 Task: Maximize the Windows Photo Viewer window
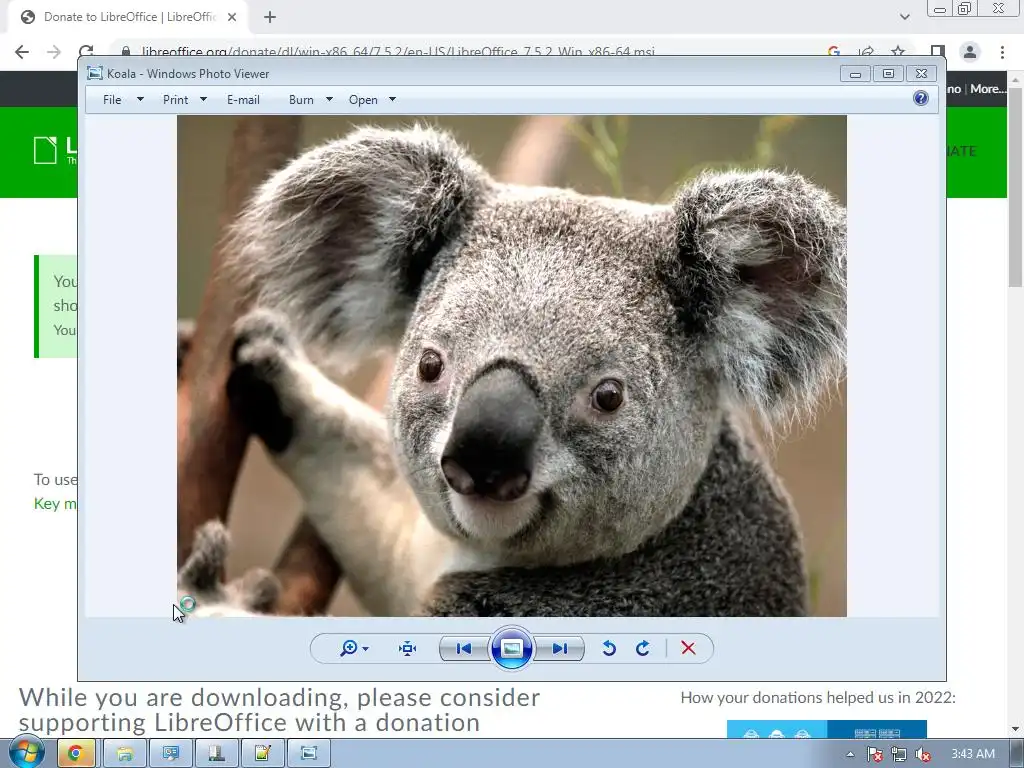(x=888, y=73)
